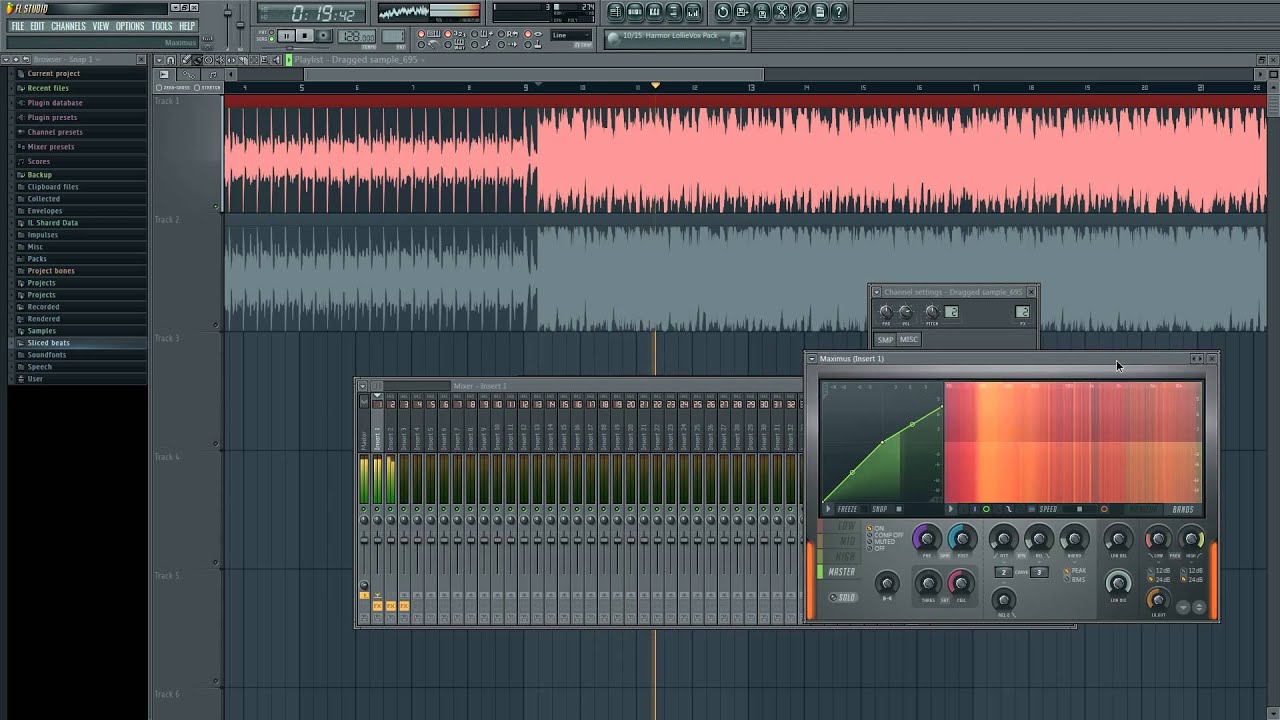Image resolution: width=1280 pixels, height=720 pixels.
Task: Select the playlist mute tool
Action: 220,60
